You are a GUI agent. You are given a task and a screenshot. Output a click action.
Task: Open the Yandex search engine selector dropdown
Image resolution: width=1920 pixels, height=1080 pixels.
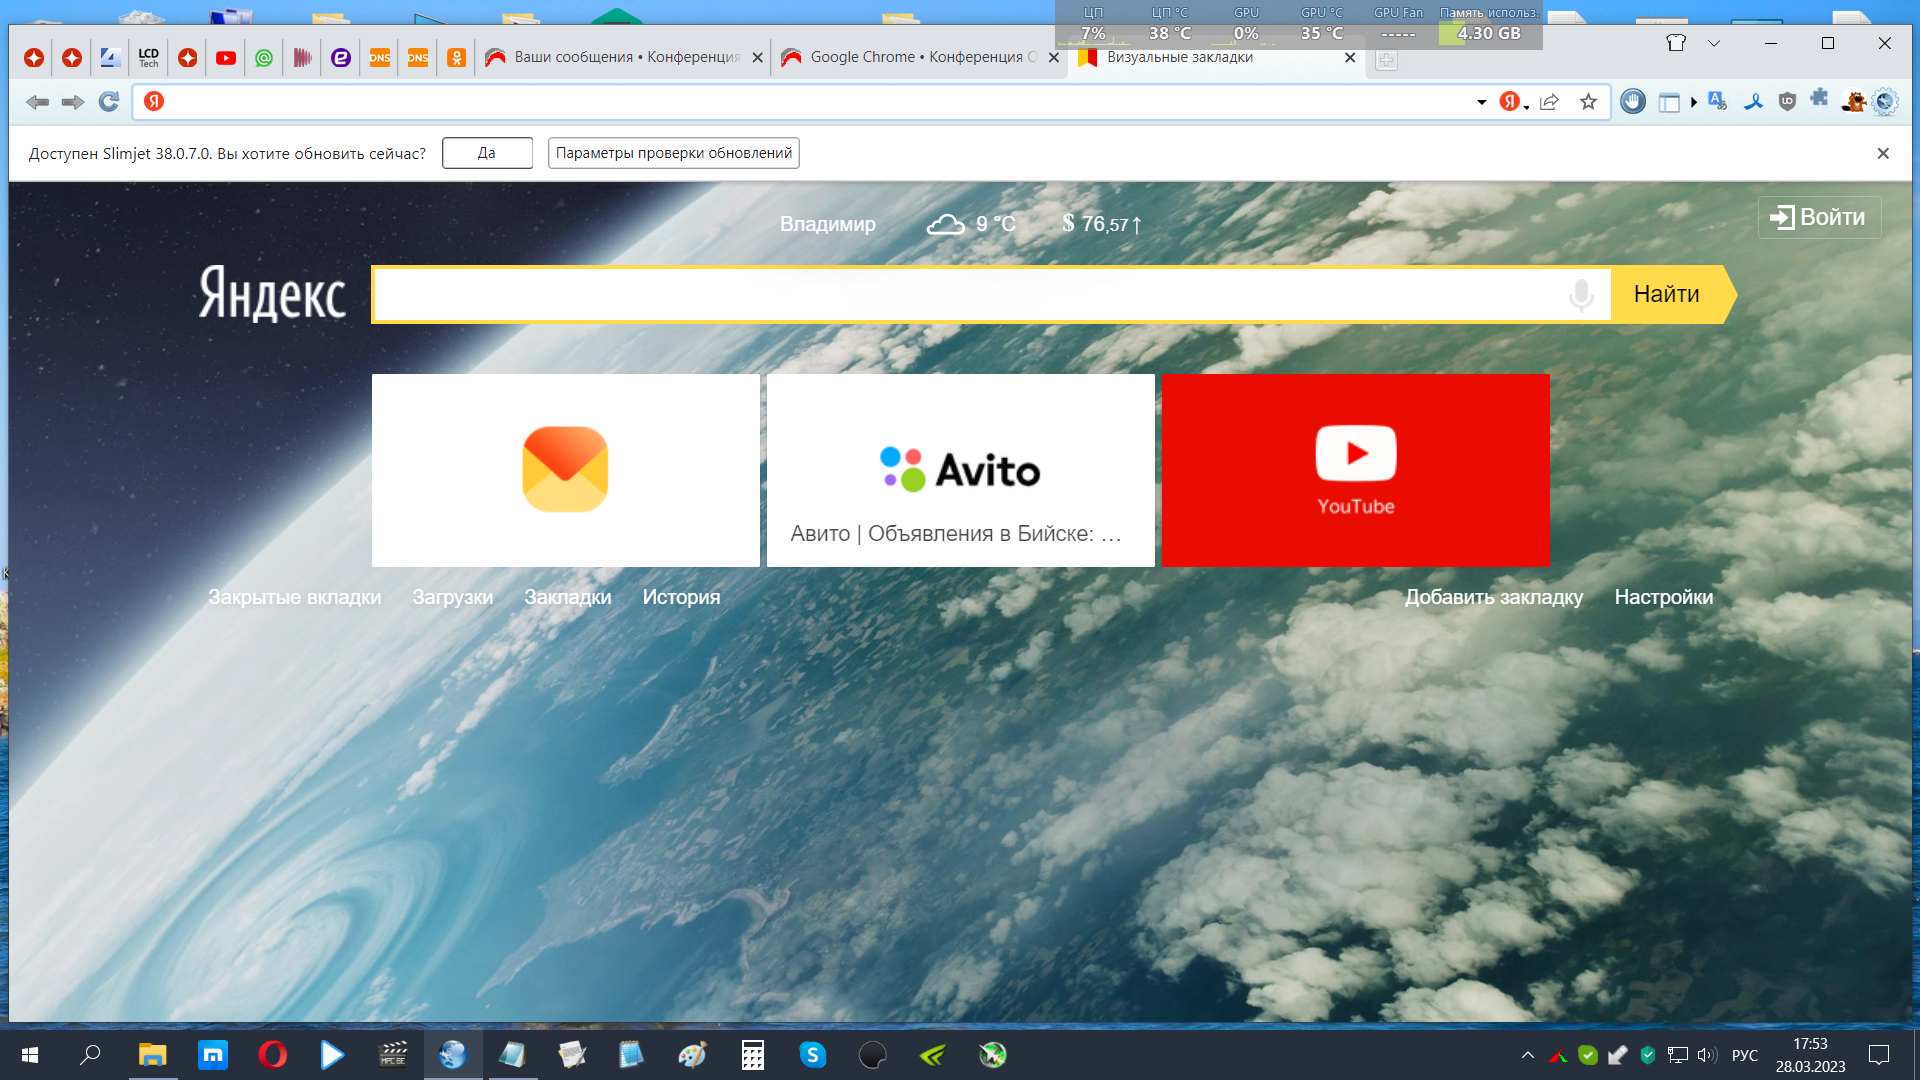(1514, 102)
